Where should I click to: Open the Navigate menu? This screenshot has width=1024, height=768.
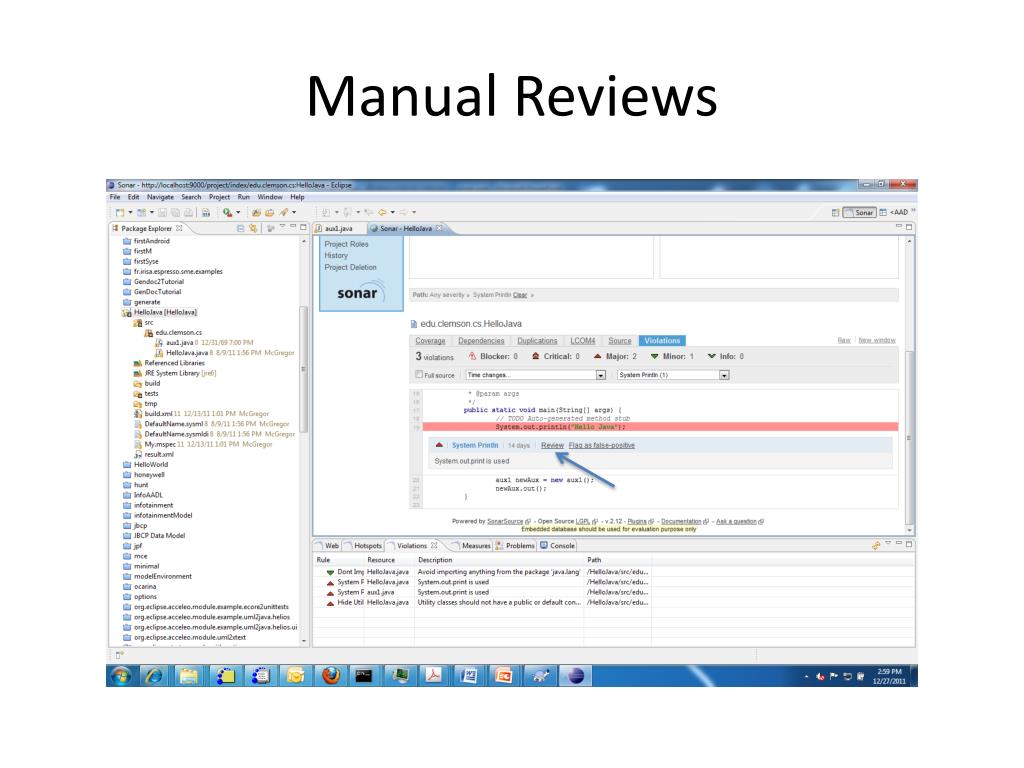tap(160, 197)
